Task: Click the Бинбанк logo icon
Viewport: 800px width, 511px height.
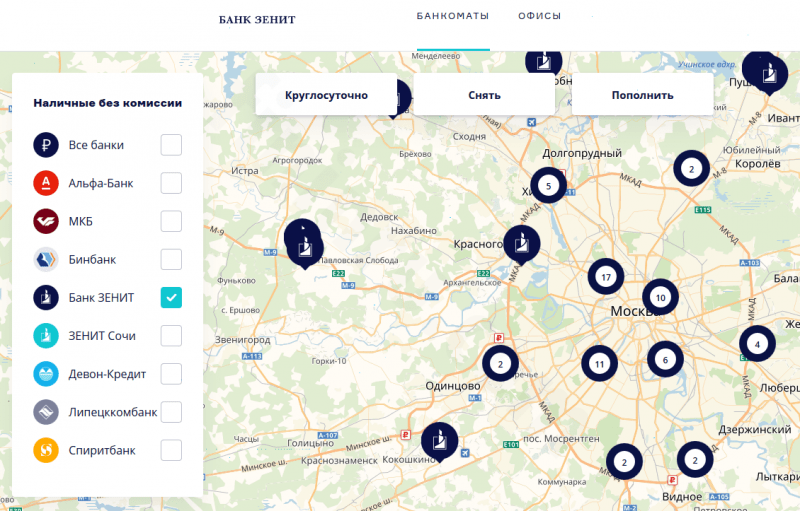Action: pyautogui.click(x=46, y=259)
